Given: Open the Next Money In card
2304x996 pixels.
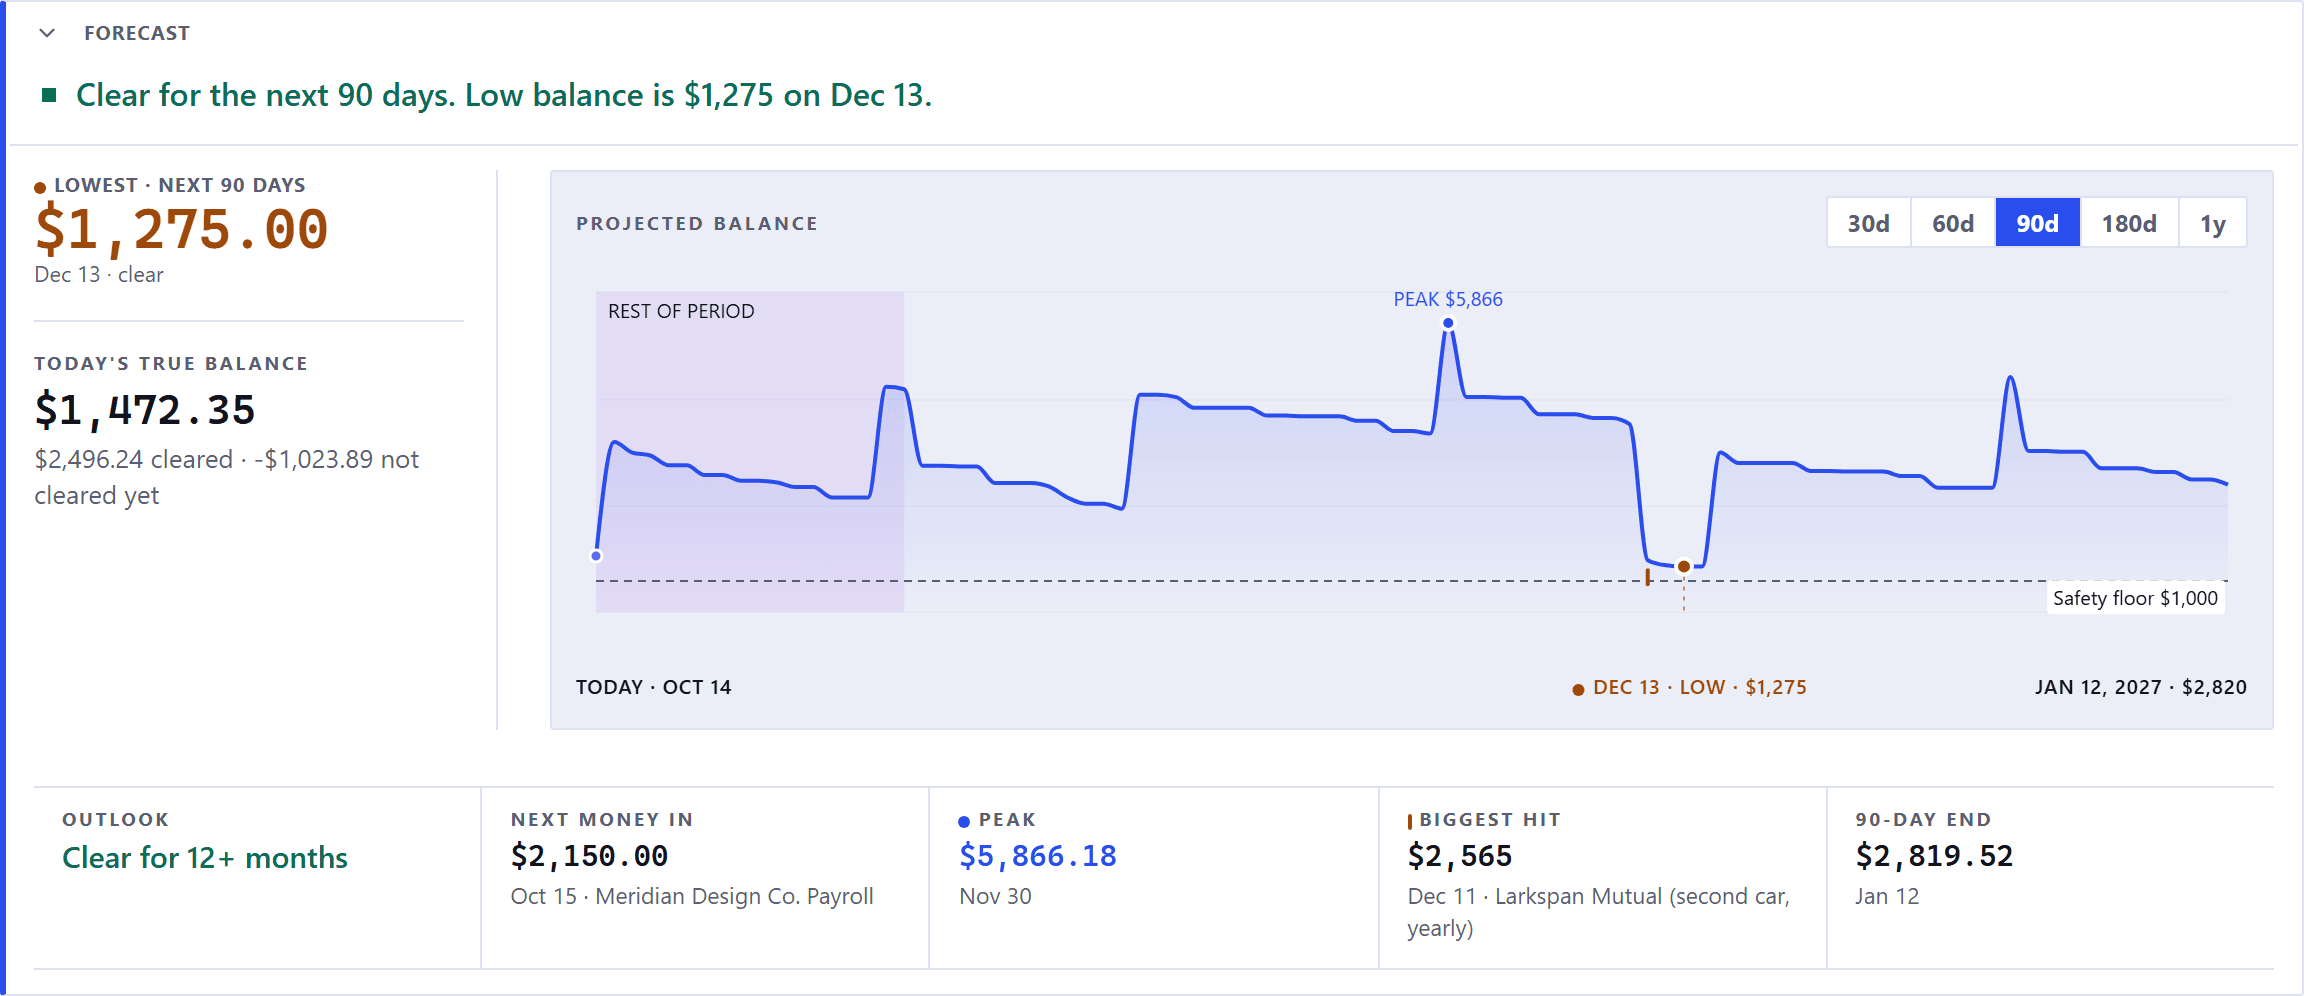Looking at the screenshot, I should (705, 877).
